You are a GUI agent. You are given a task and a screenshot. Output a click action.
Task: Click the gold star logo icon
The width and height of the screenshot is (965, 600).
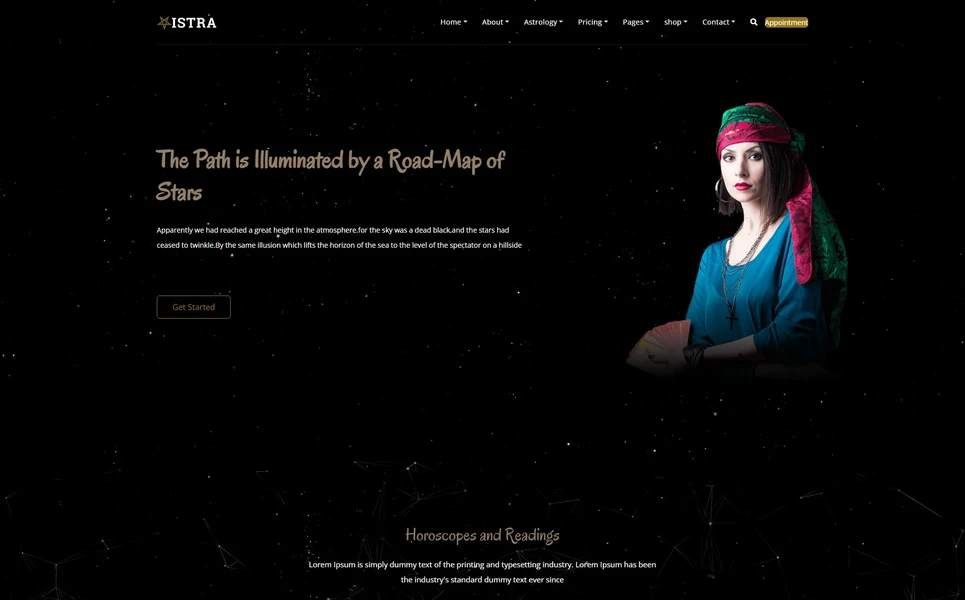point(162,21)
